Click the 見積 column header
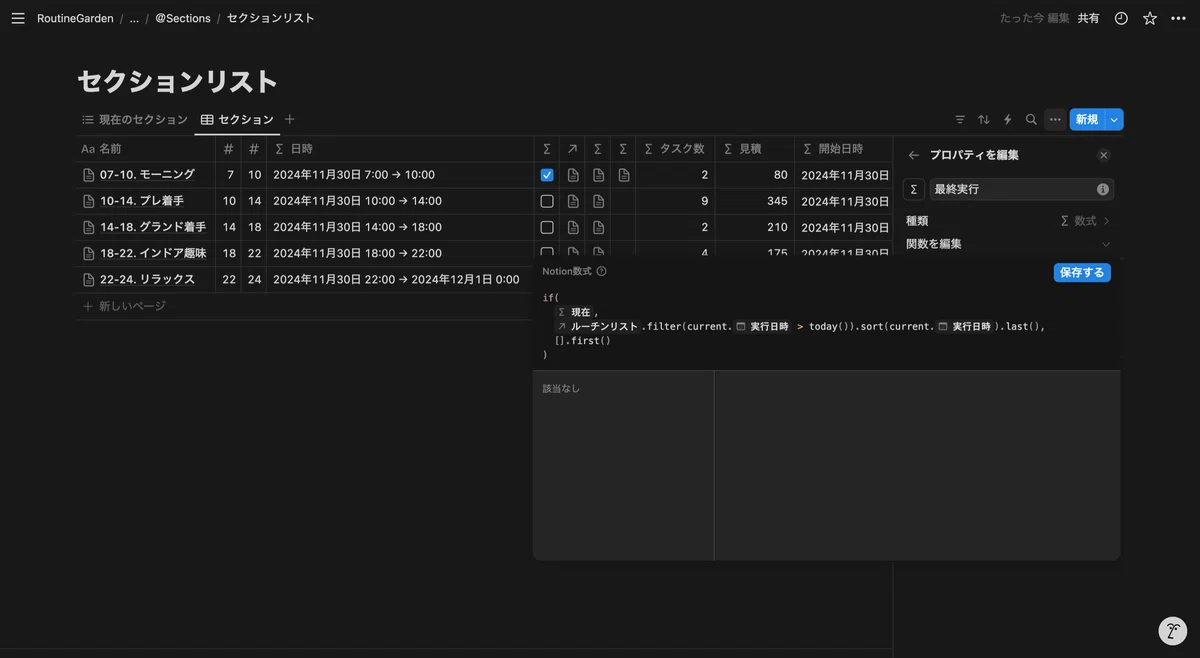 coord(755,148)
